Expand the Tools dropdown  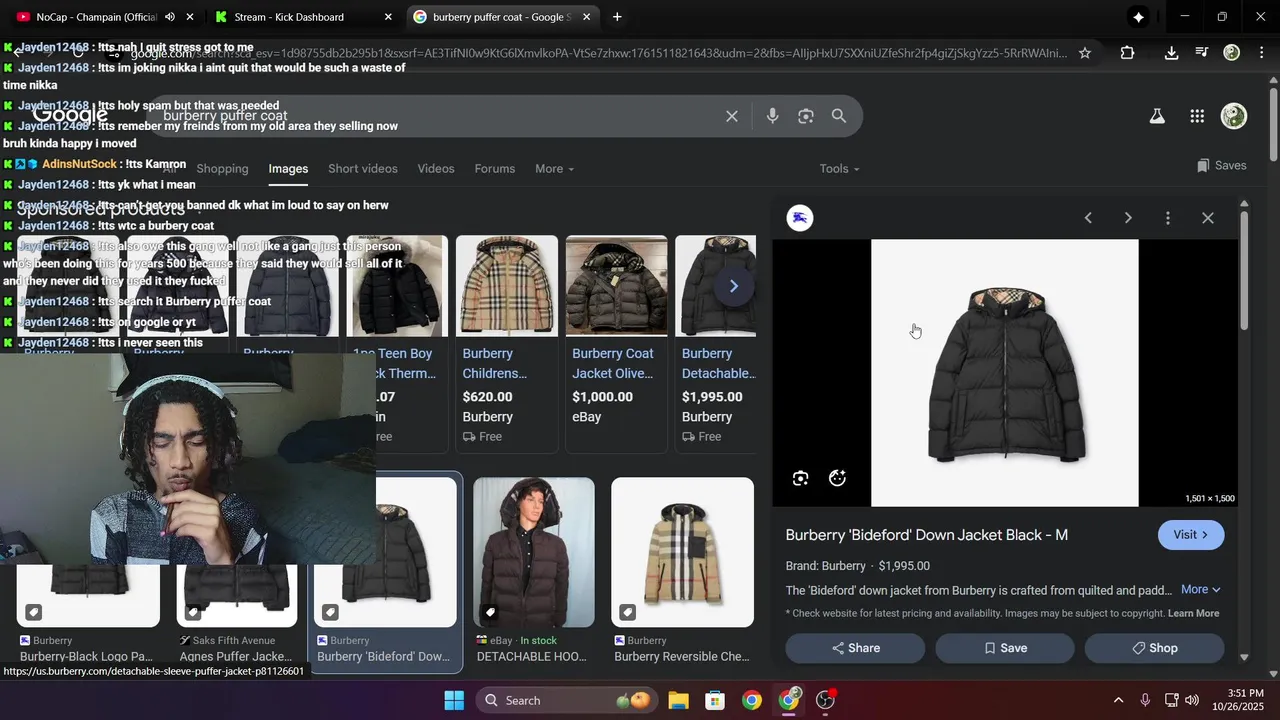[839, 169]
